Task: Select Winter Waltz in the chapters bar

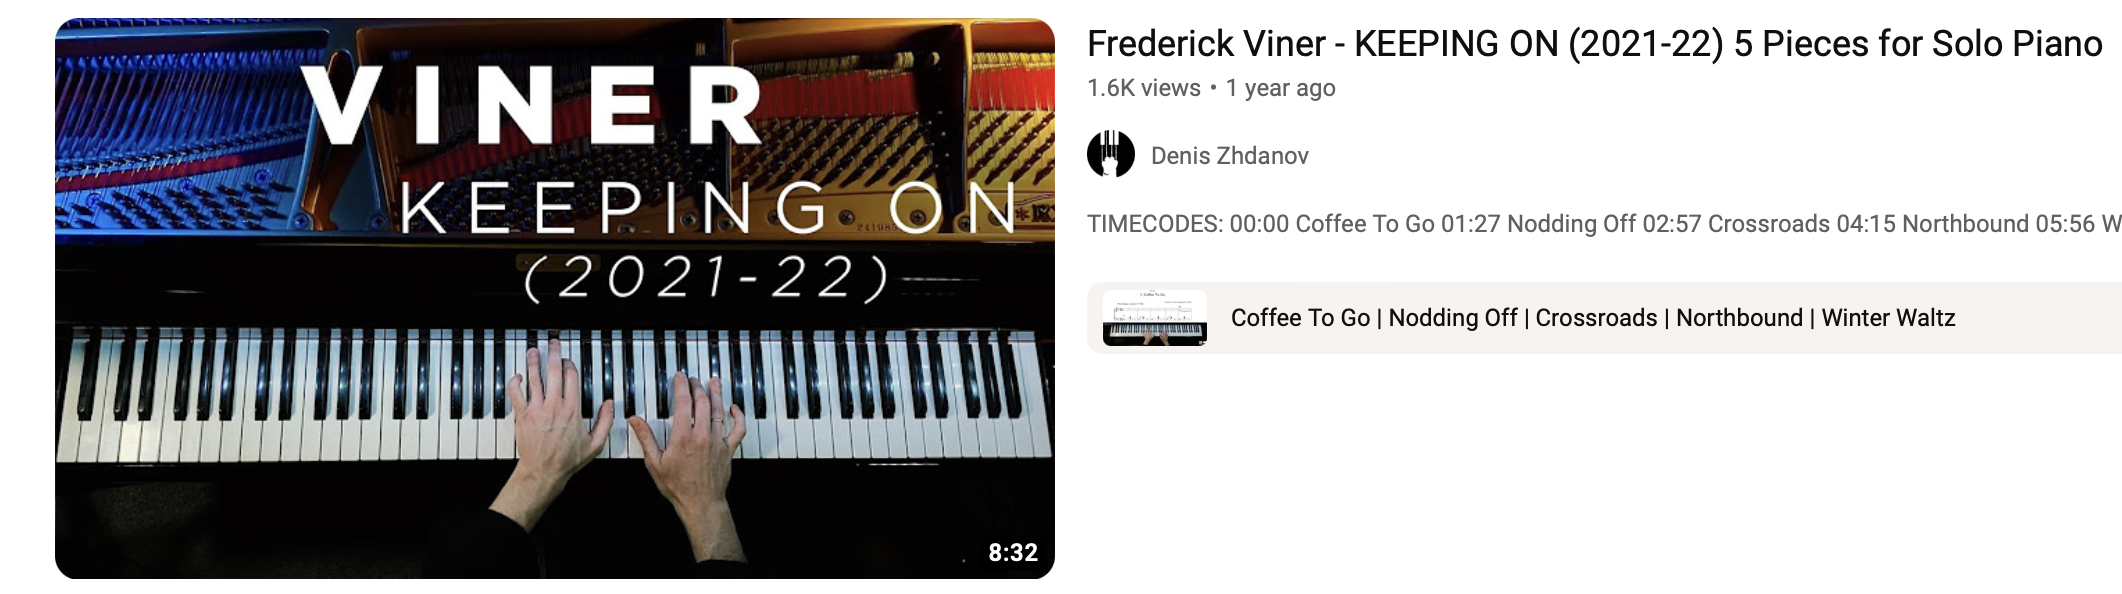Action: [x=1888, y=318]
